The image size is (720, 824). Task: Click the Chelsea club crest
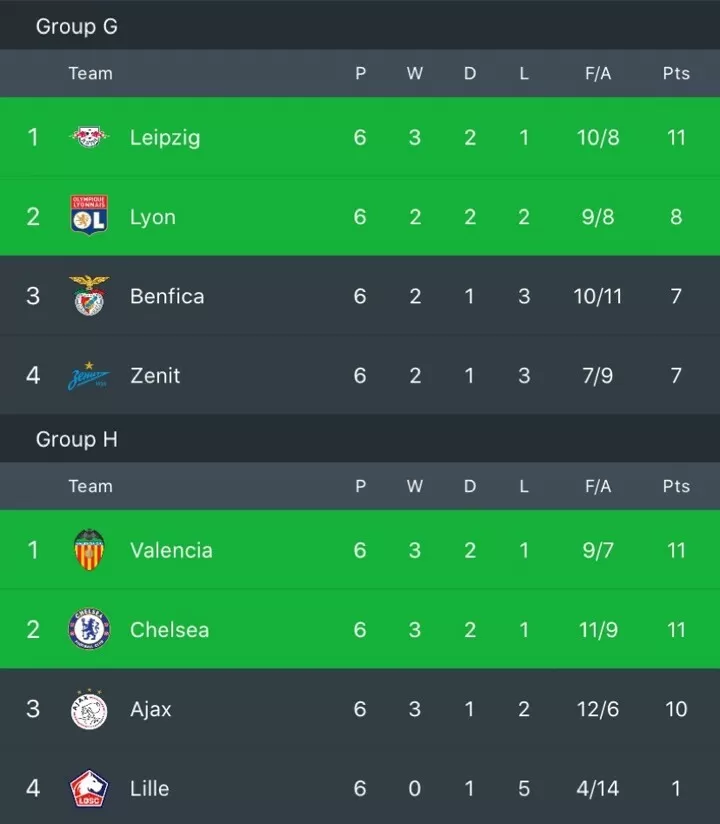89,629
